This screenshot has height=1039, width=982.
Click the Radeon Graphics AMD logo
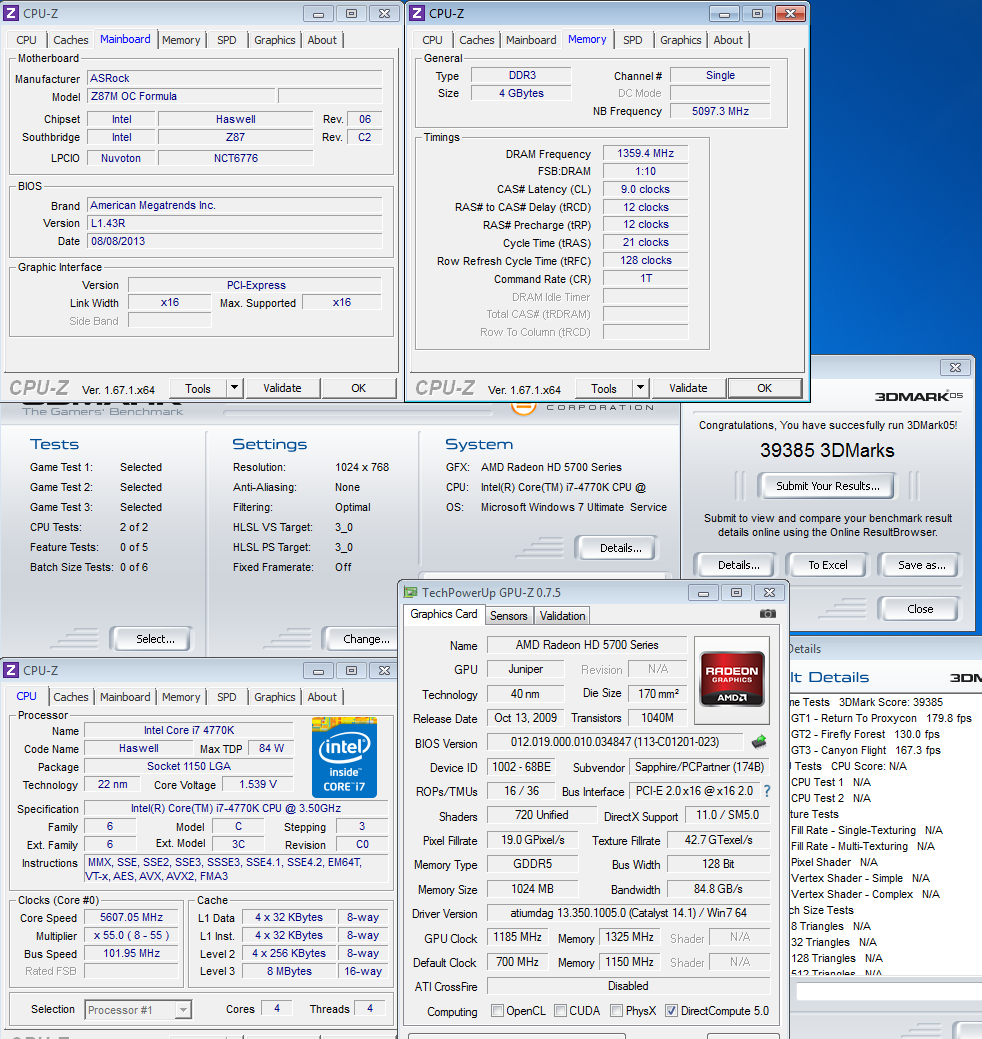(732, 679)
